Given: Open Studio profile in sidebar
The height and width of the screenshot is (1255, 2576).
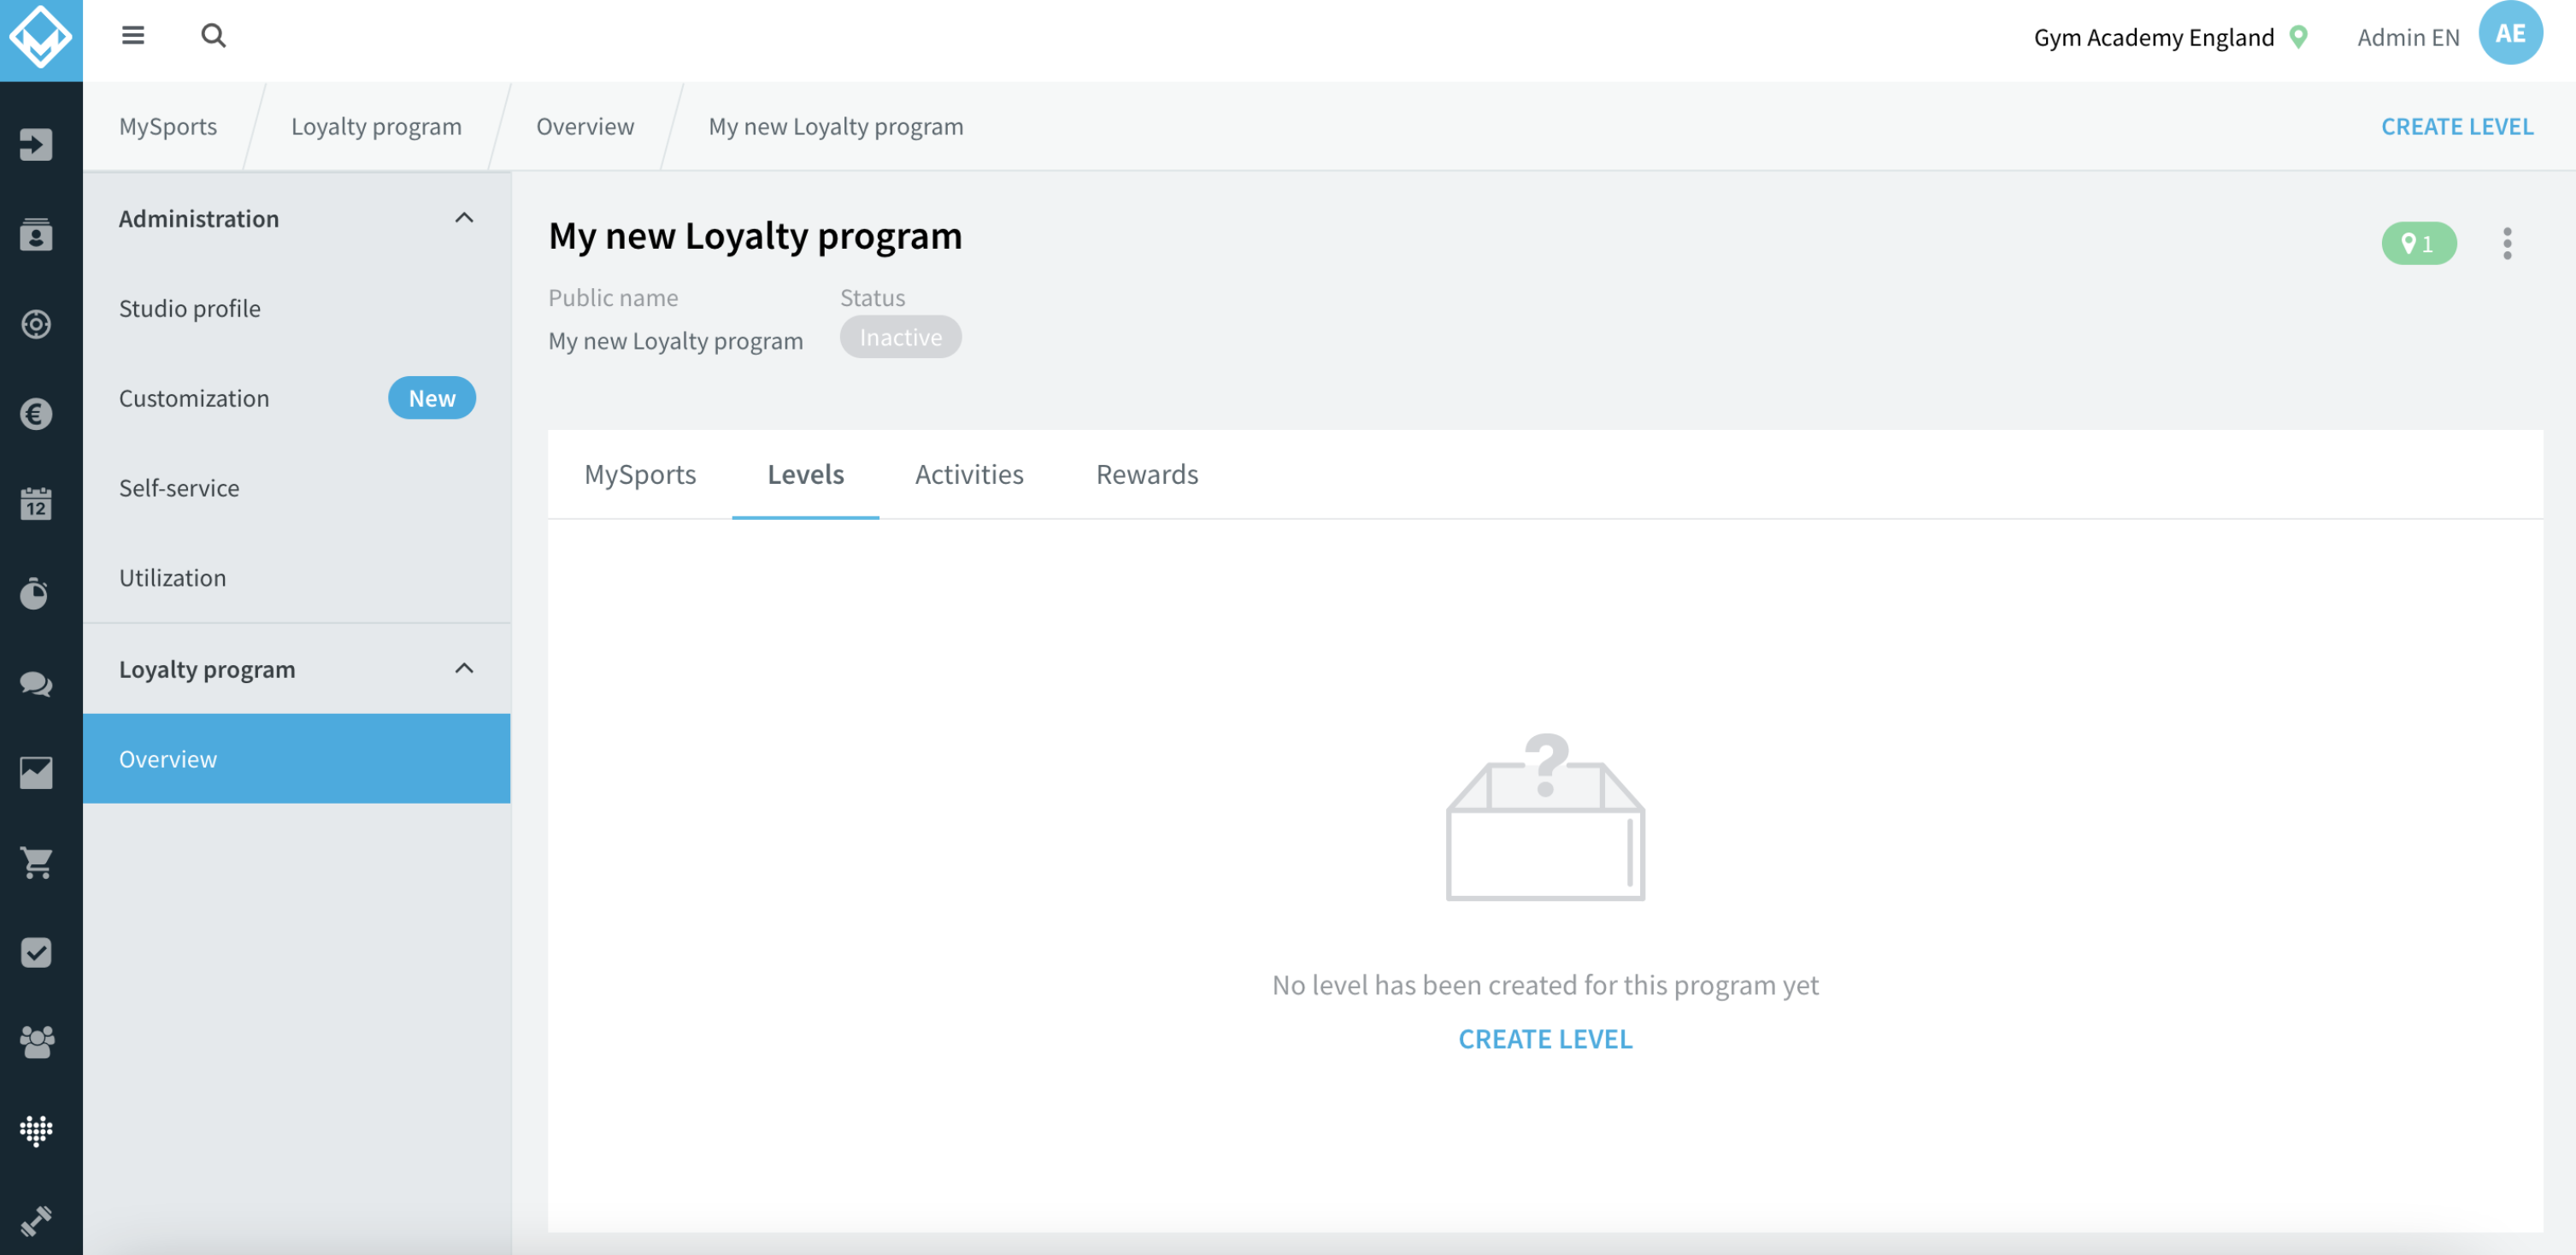Looking at the screenshot, I should point(297,308).
